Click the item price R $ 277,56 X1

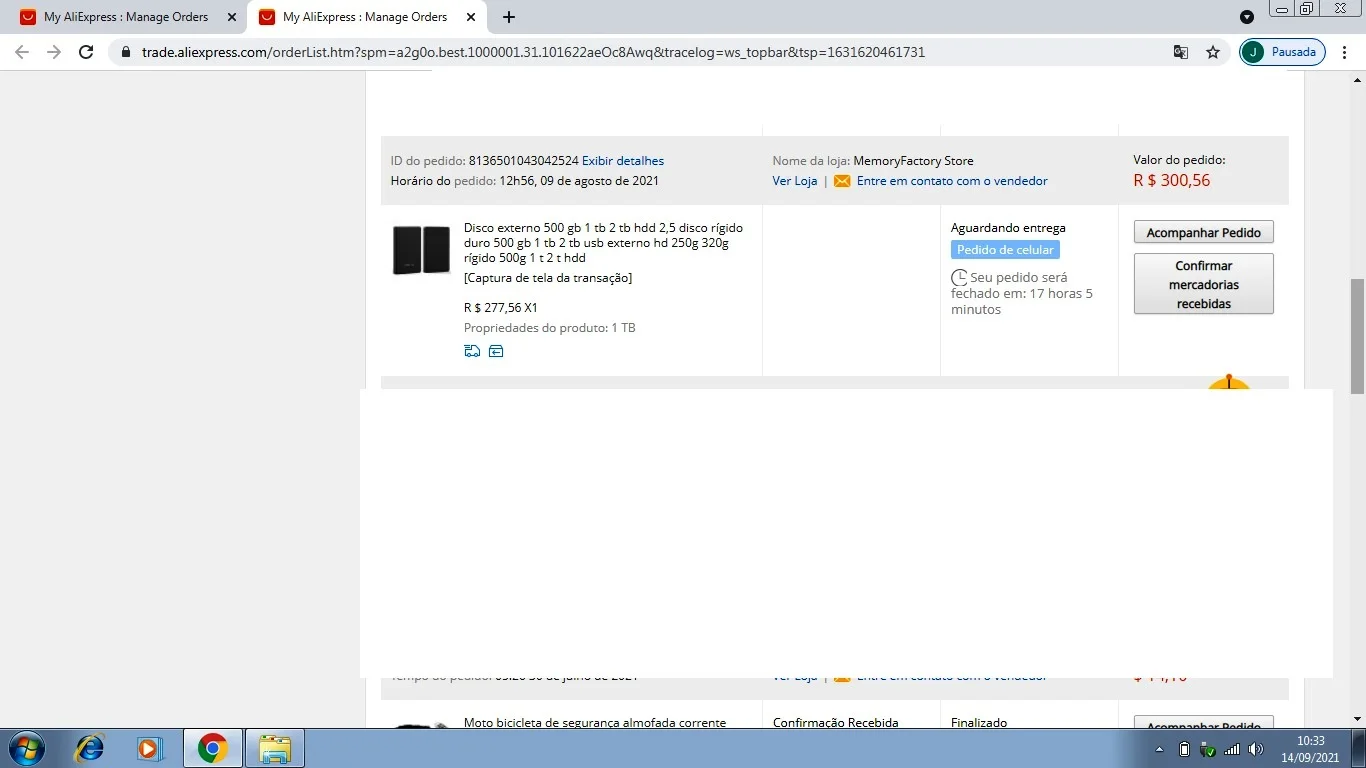(x=501, y=308)
